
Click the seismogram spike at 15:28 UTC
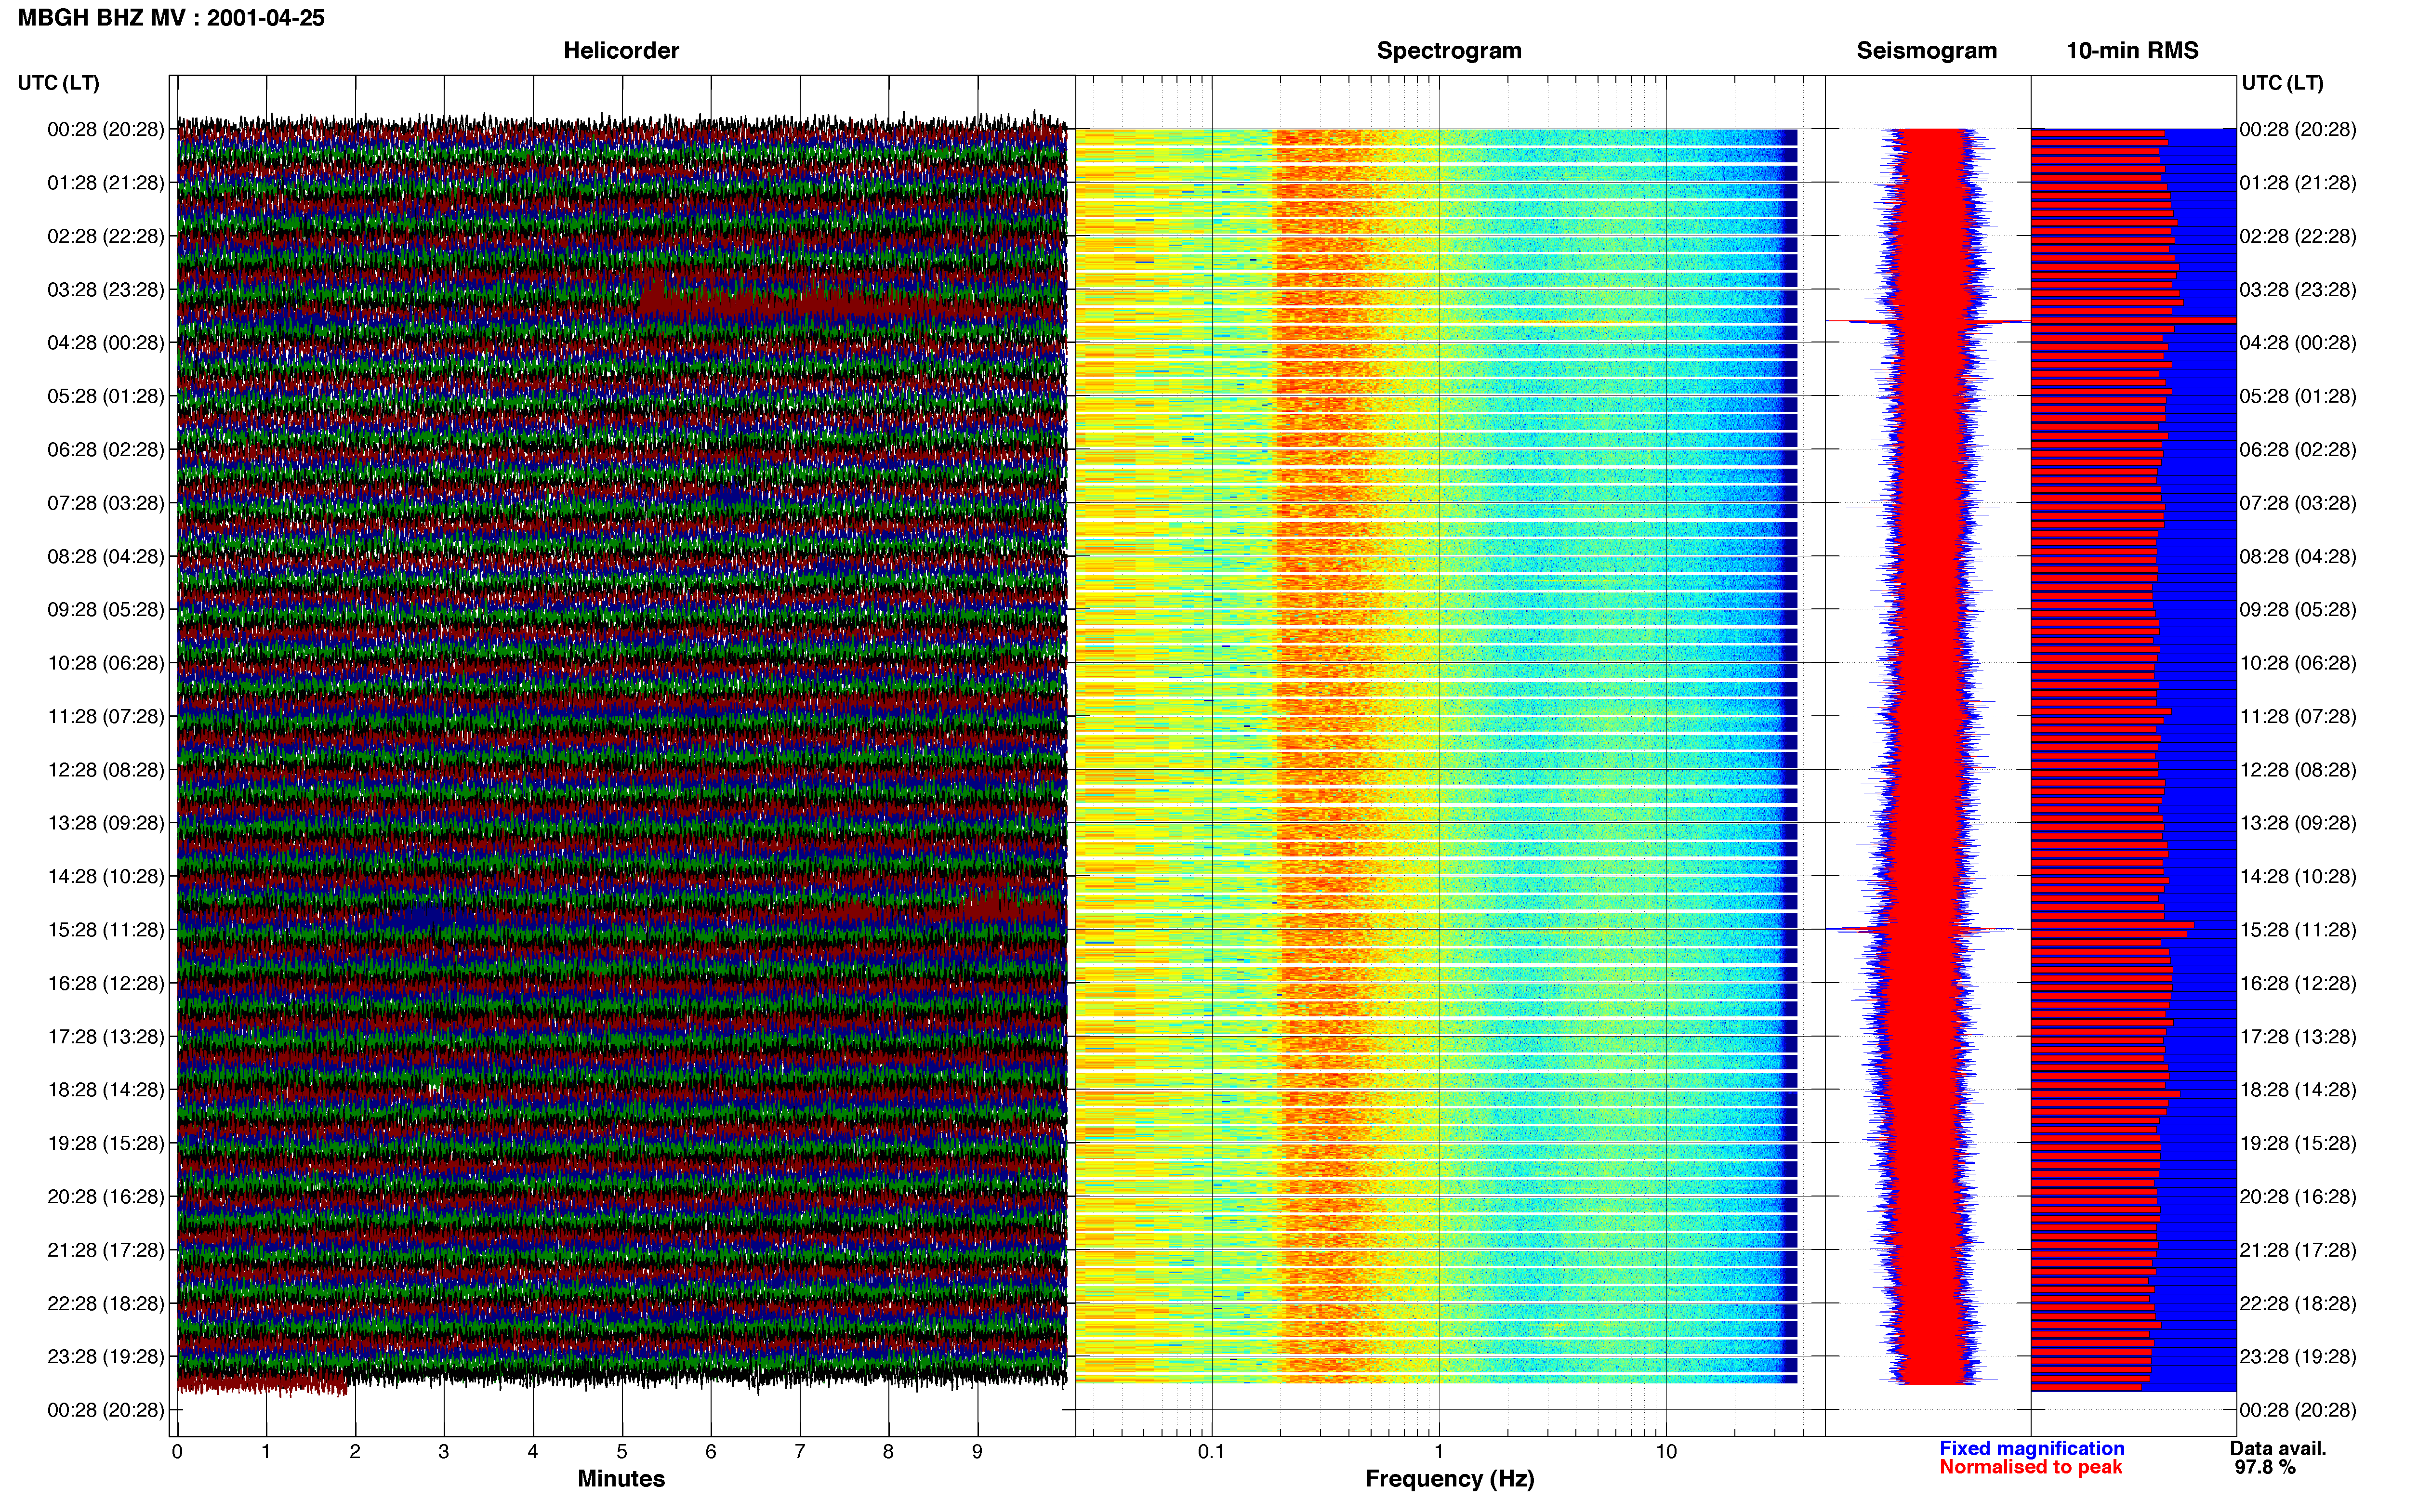[x=1920, y=930]
